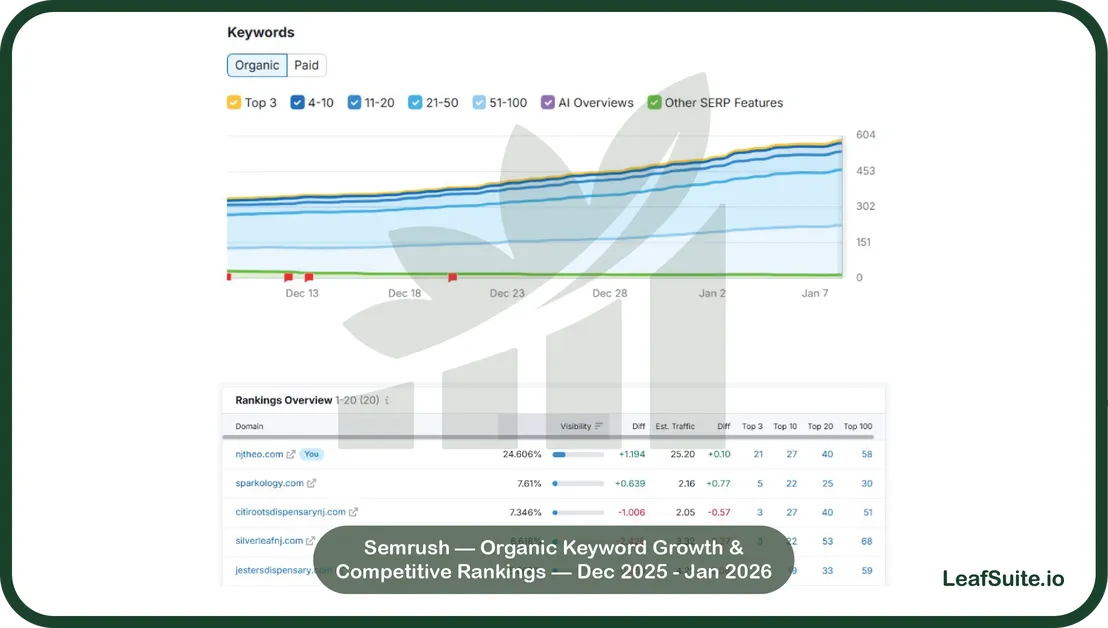This screenshot has width=1108, height=628.
Task: Toggle the 11-20 positions checkbox
Action: point(354,102)
